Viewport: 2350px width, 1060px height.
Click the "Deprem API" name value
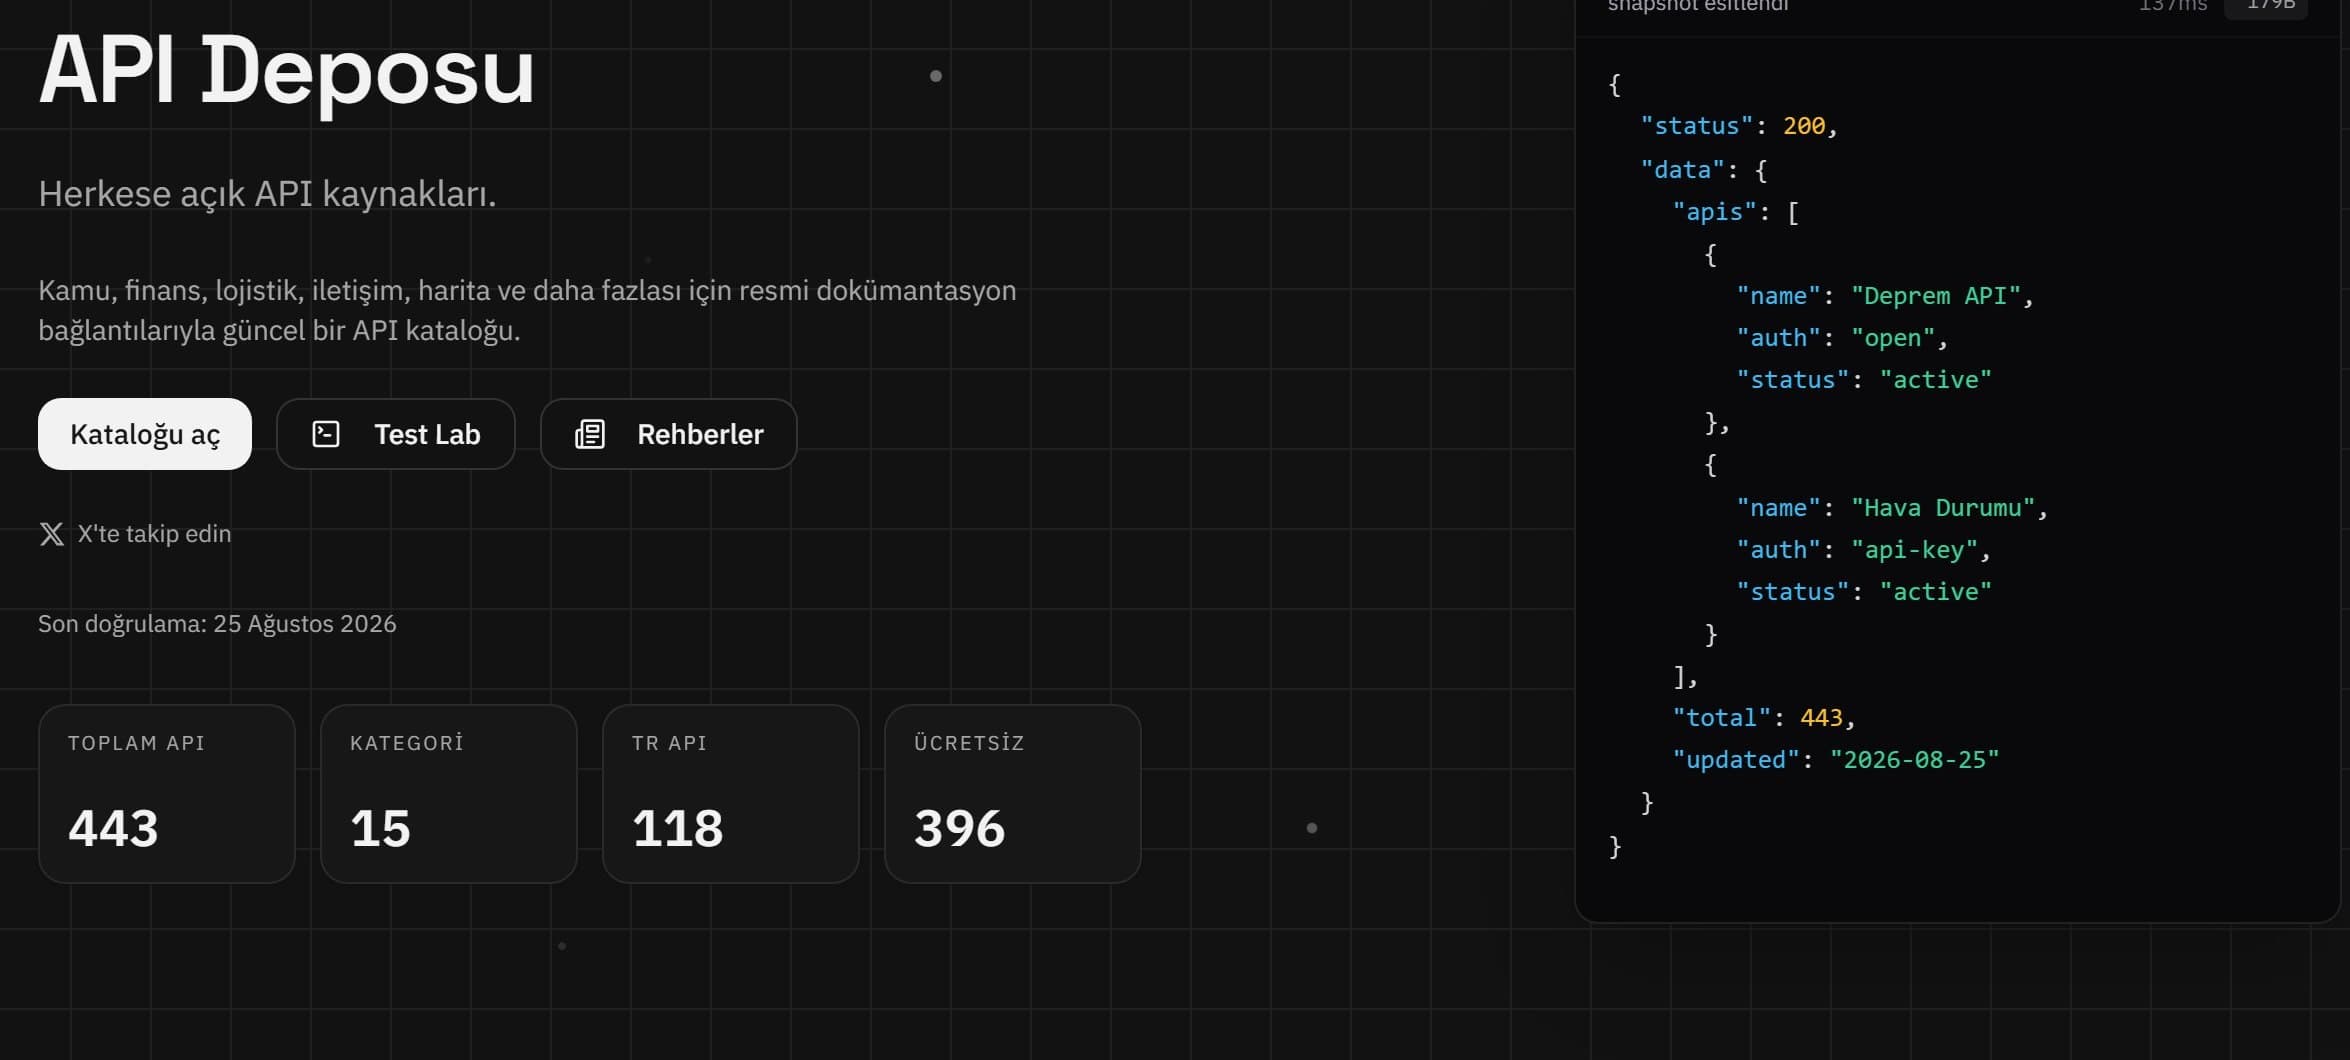point(1935,296)
